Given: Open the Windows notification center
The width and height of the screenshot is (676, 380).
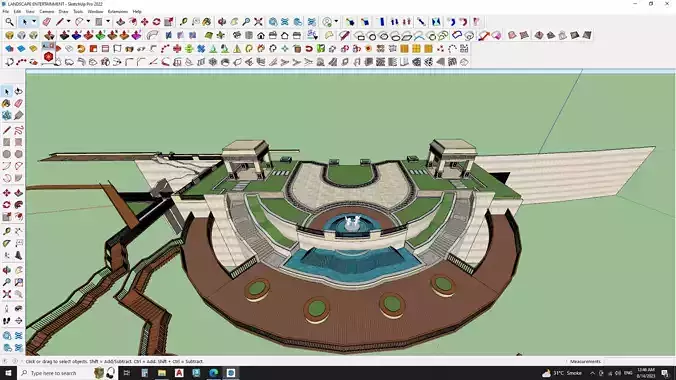Looking at the screenshot, I should pyautogui.click(x=665, y=373).
